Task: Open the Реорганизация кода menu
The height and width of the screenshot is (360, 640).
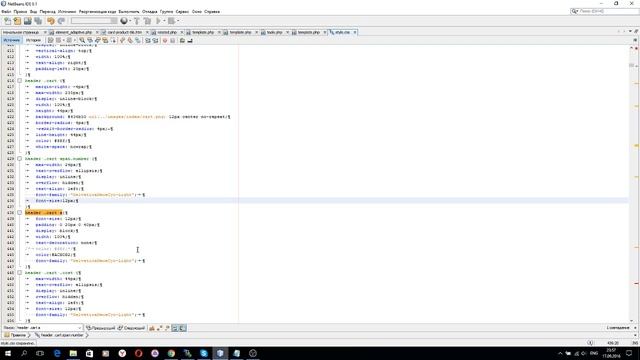Action: 97,11
